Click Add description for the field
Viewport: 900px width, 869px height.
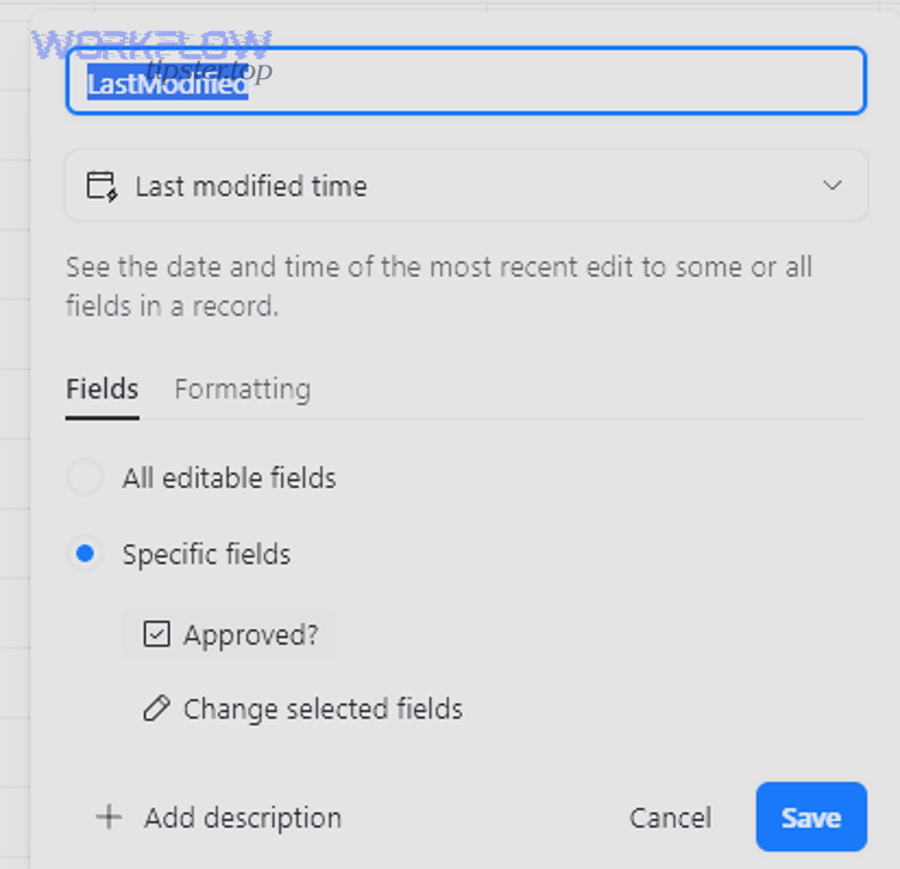point(242,817)
